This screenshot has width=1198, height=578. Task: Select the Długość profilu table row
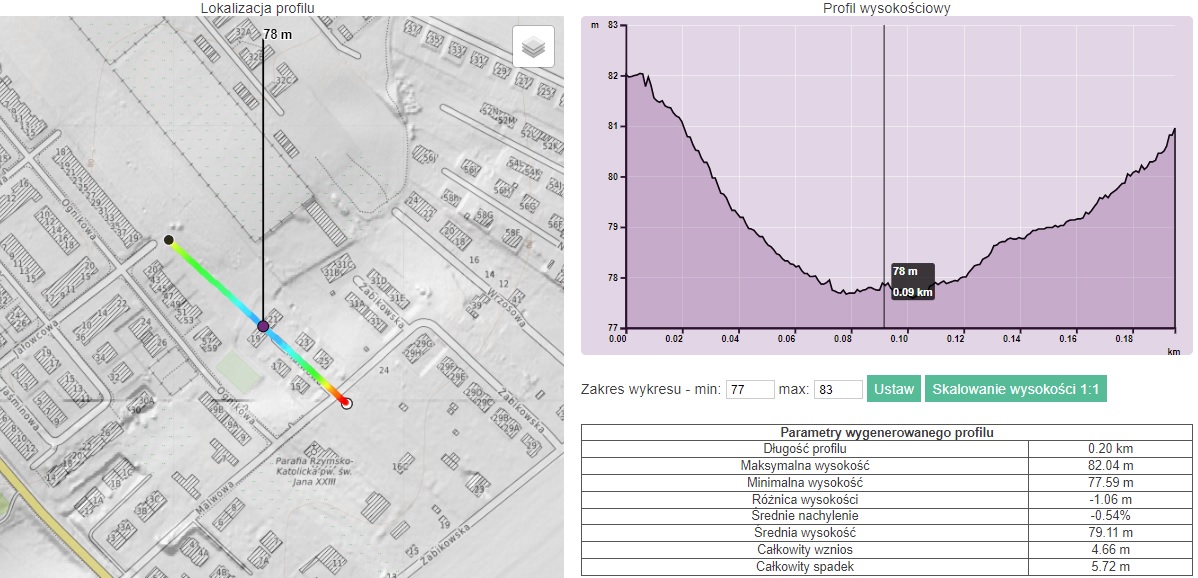(x=805, y=449)
